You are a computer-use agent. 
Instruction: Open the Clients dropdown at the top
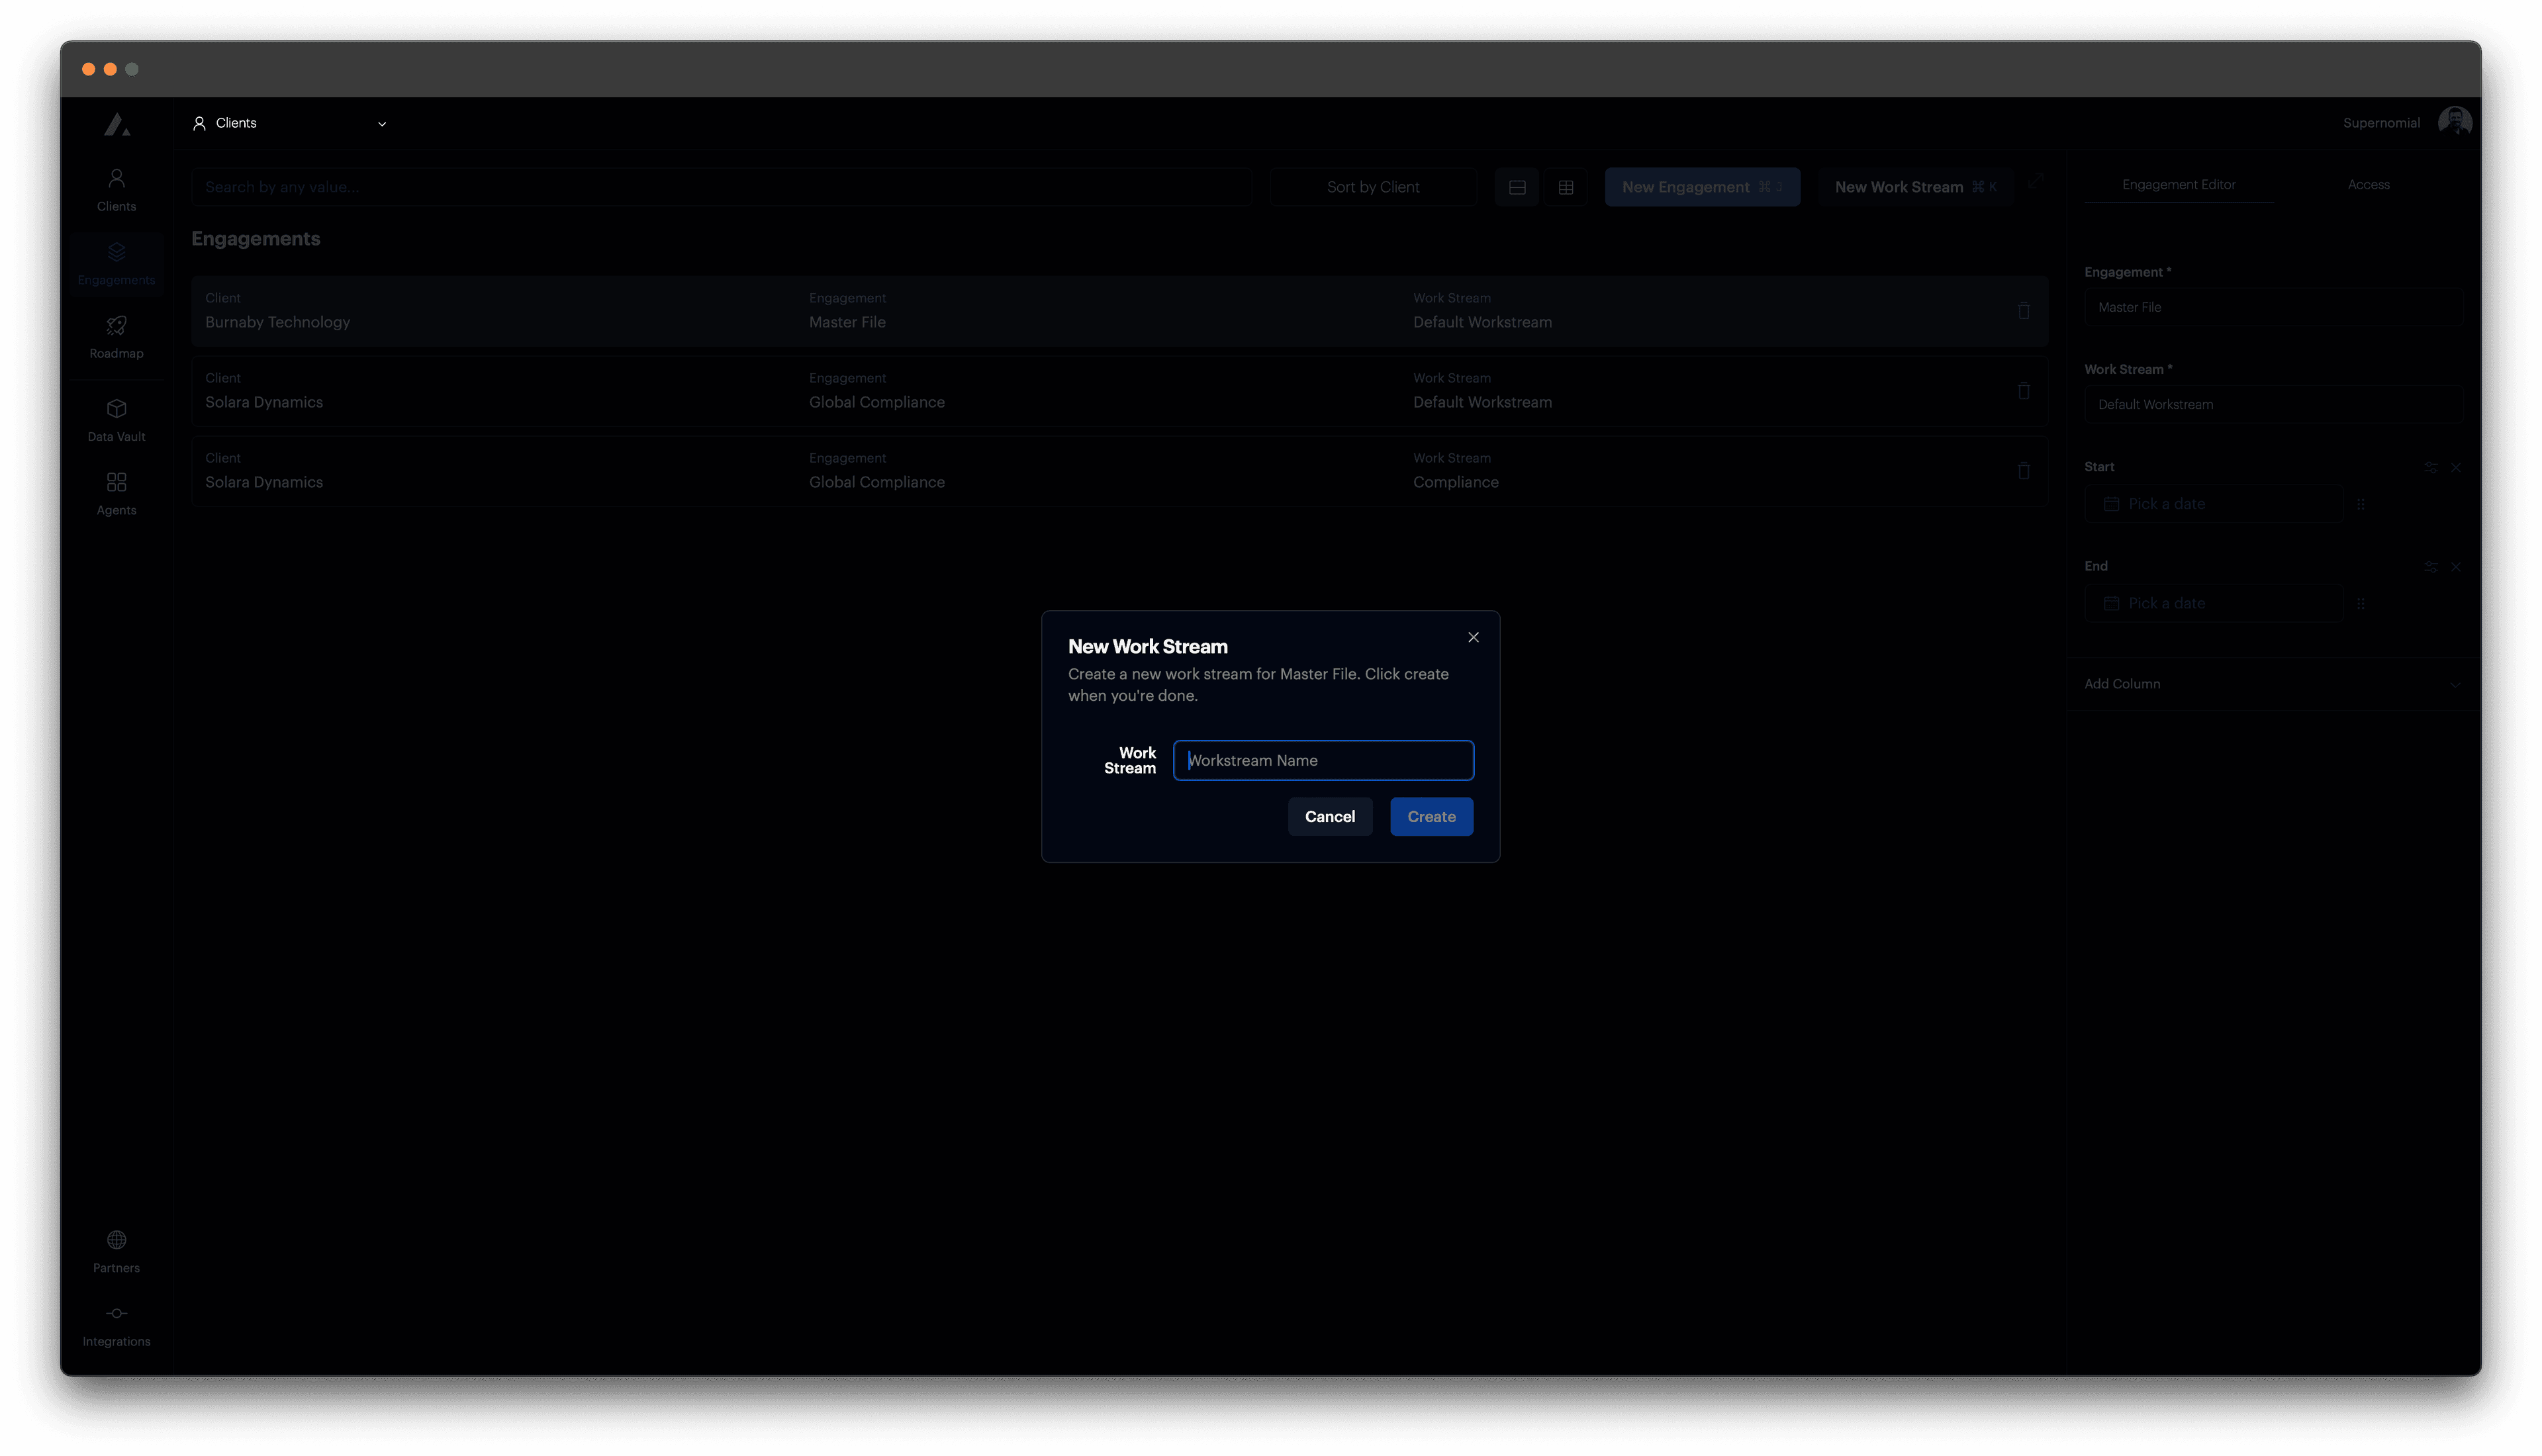coord(290,123)
